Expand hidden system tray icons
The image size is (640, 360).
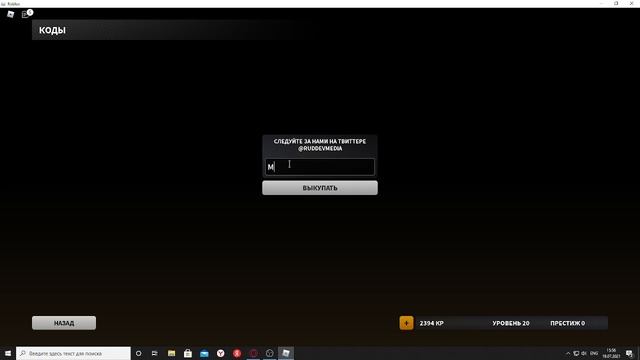pyautogui.click(x=568, y=353)
